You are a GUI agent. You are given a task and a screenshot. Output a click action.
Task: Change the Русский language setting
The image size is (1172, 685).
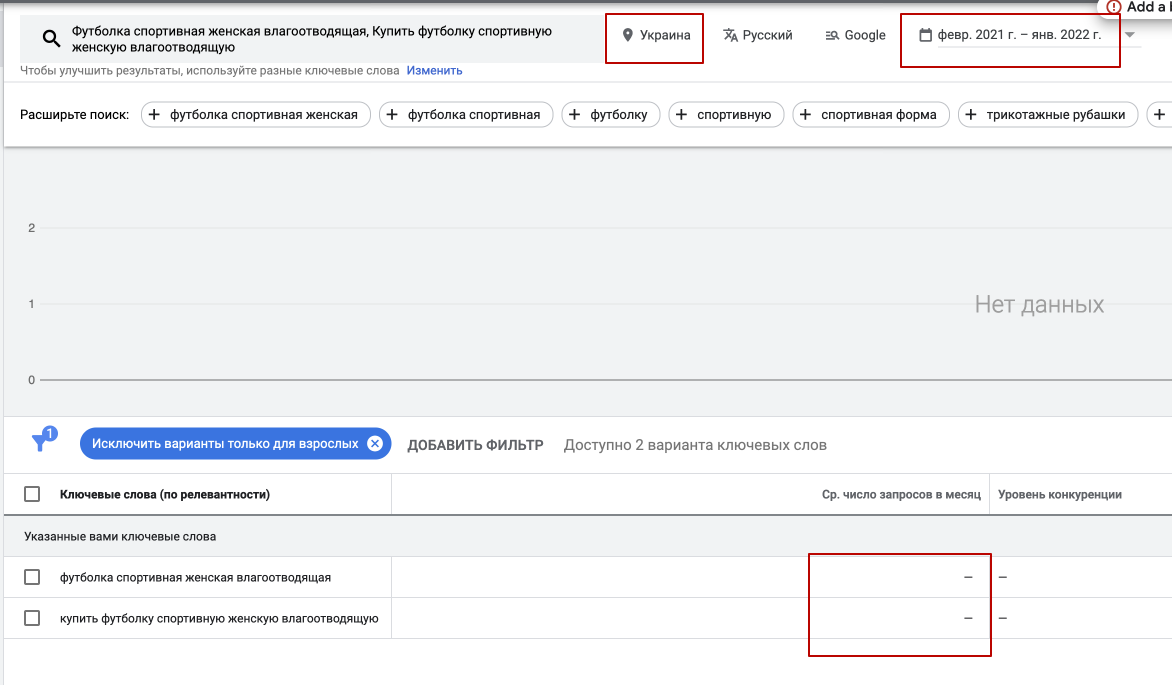[758, 35]
